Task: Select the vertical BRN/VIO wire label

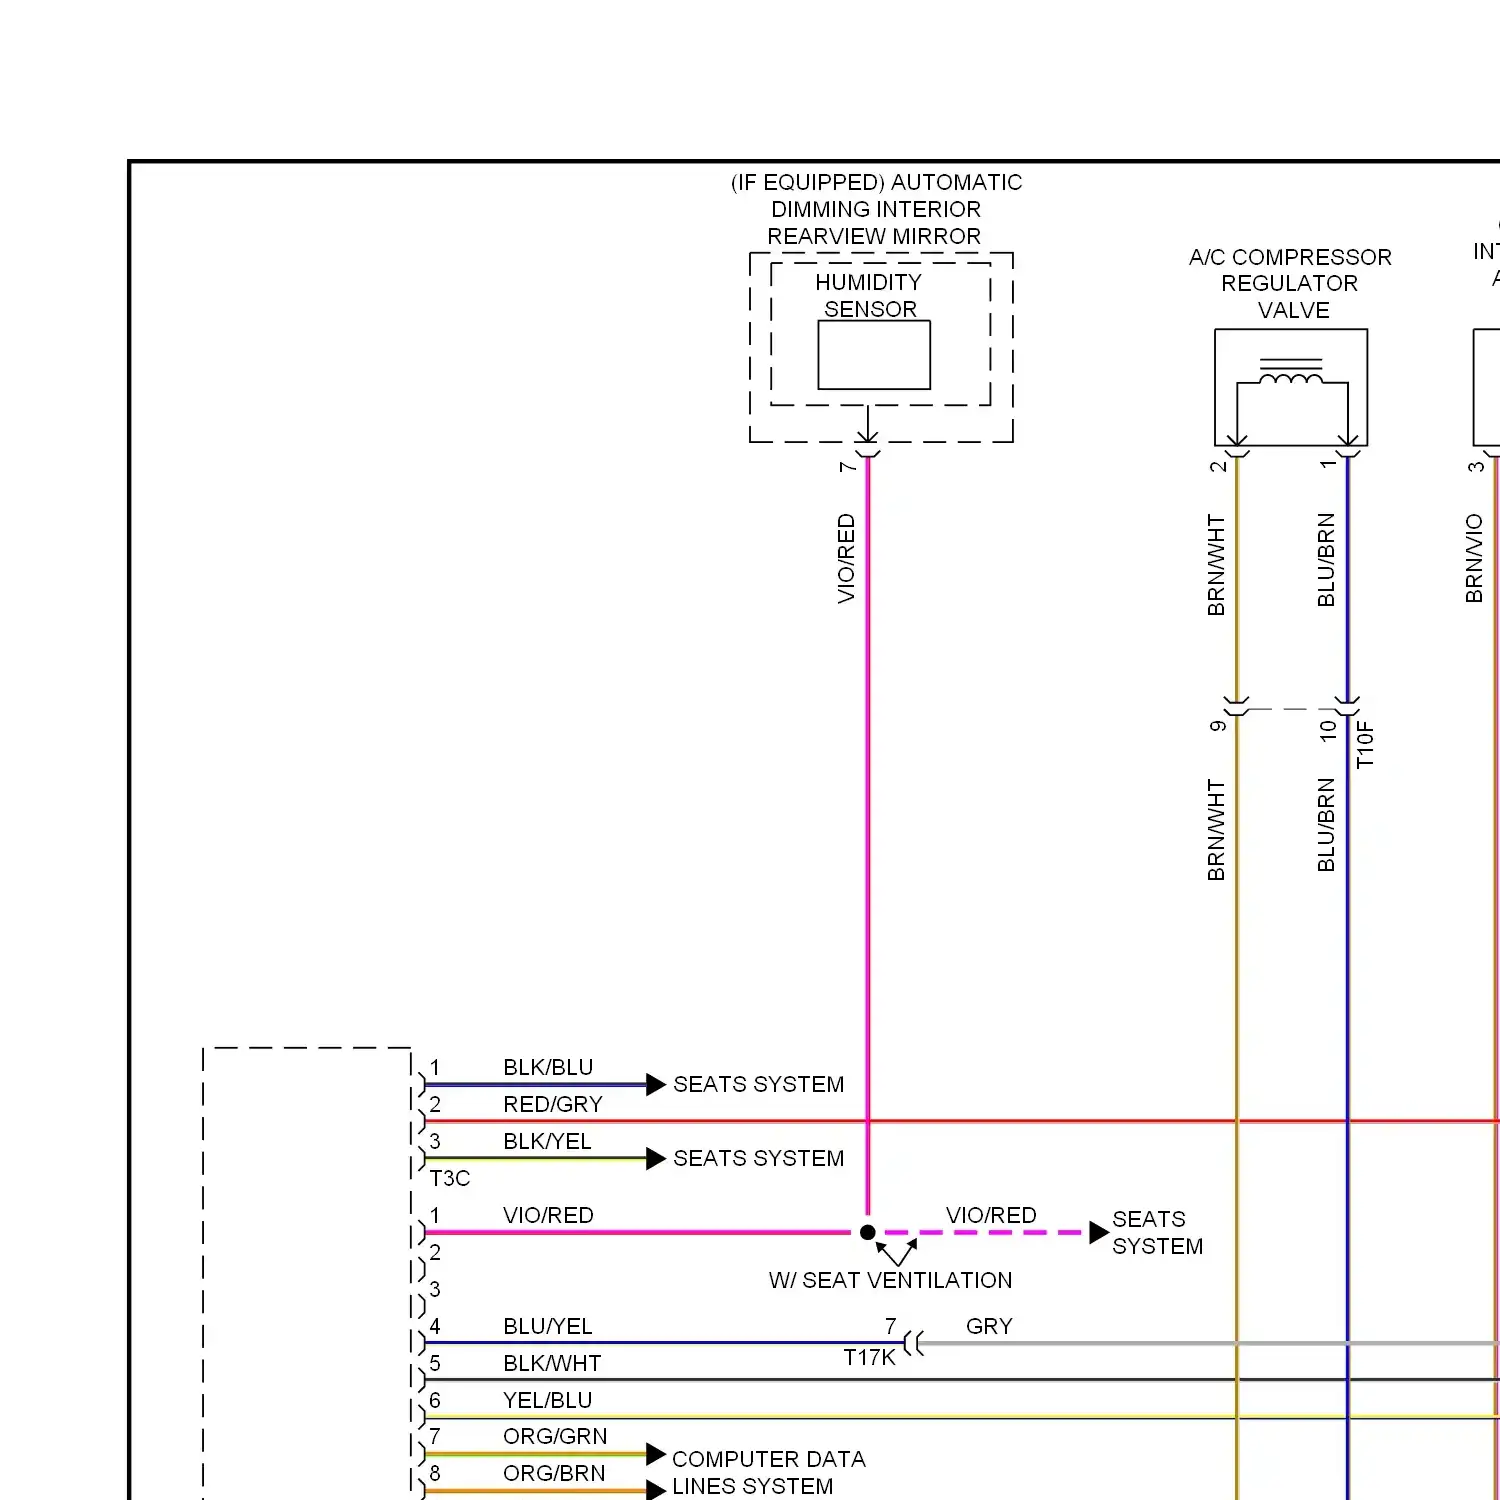Action: point(1474,558)
